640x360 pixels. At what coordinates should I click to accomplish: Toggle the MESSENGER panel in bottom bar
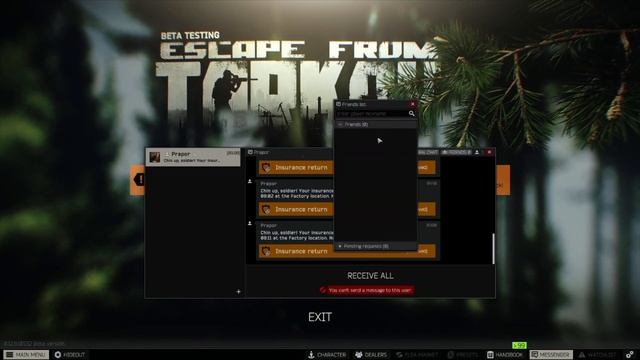tap(551, 355)
